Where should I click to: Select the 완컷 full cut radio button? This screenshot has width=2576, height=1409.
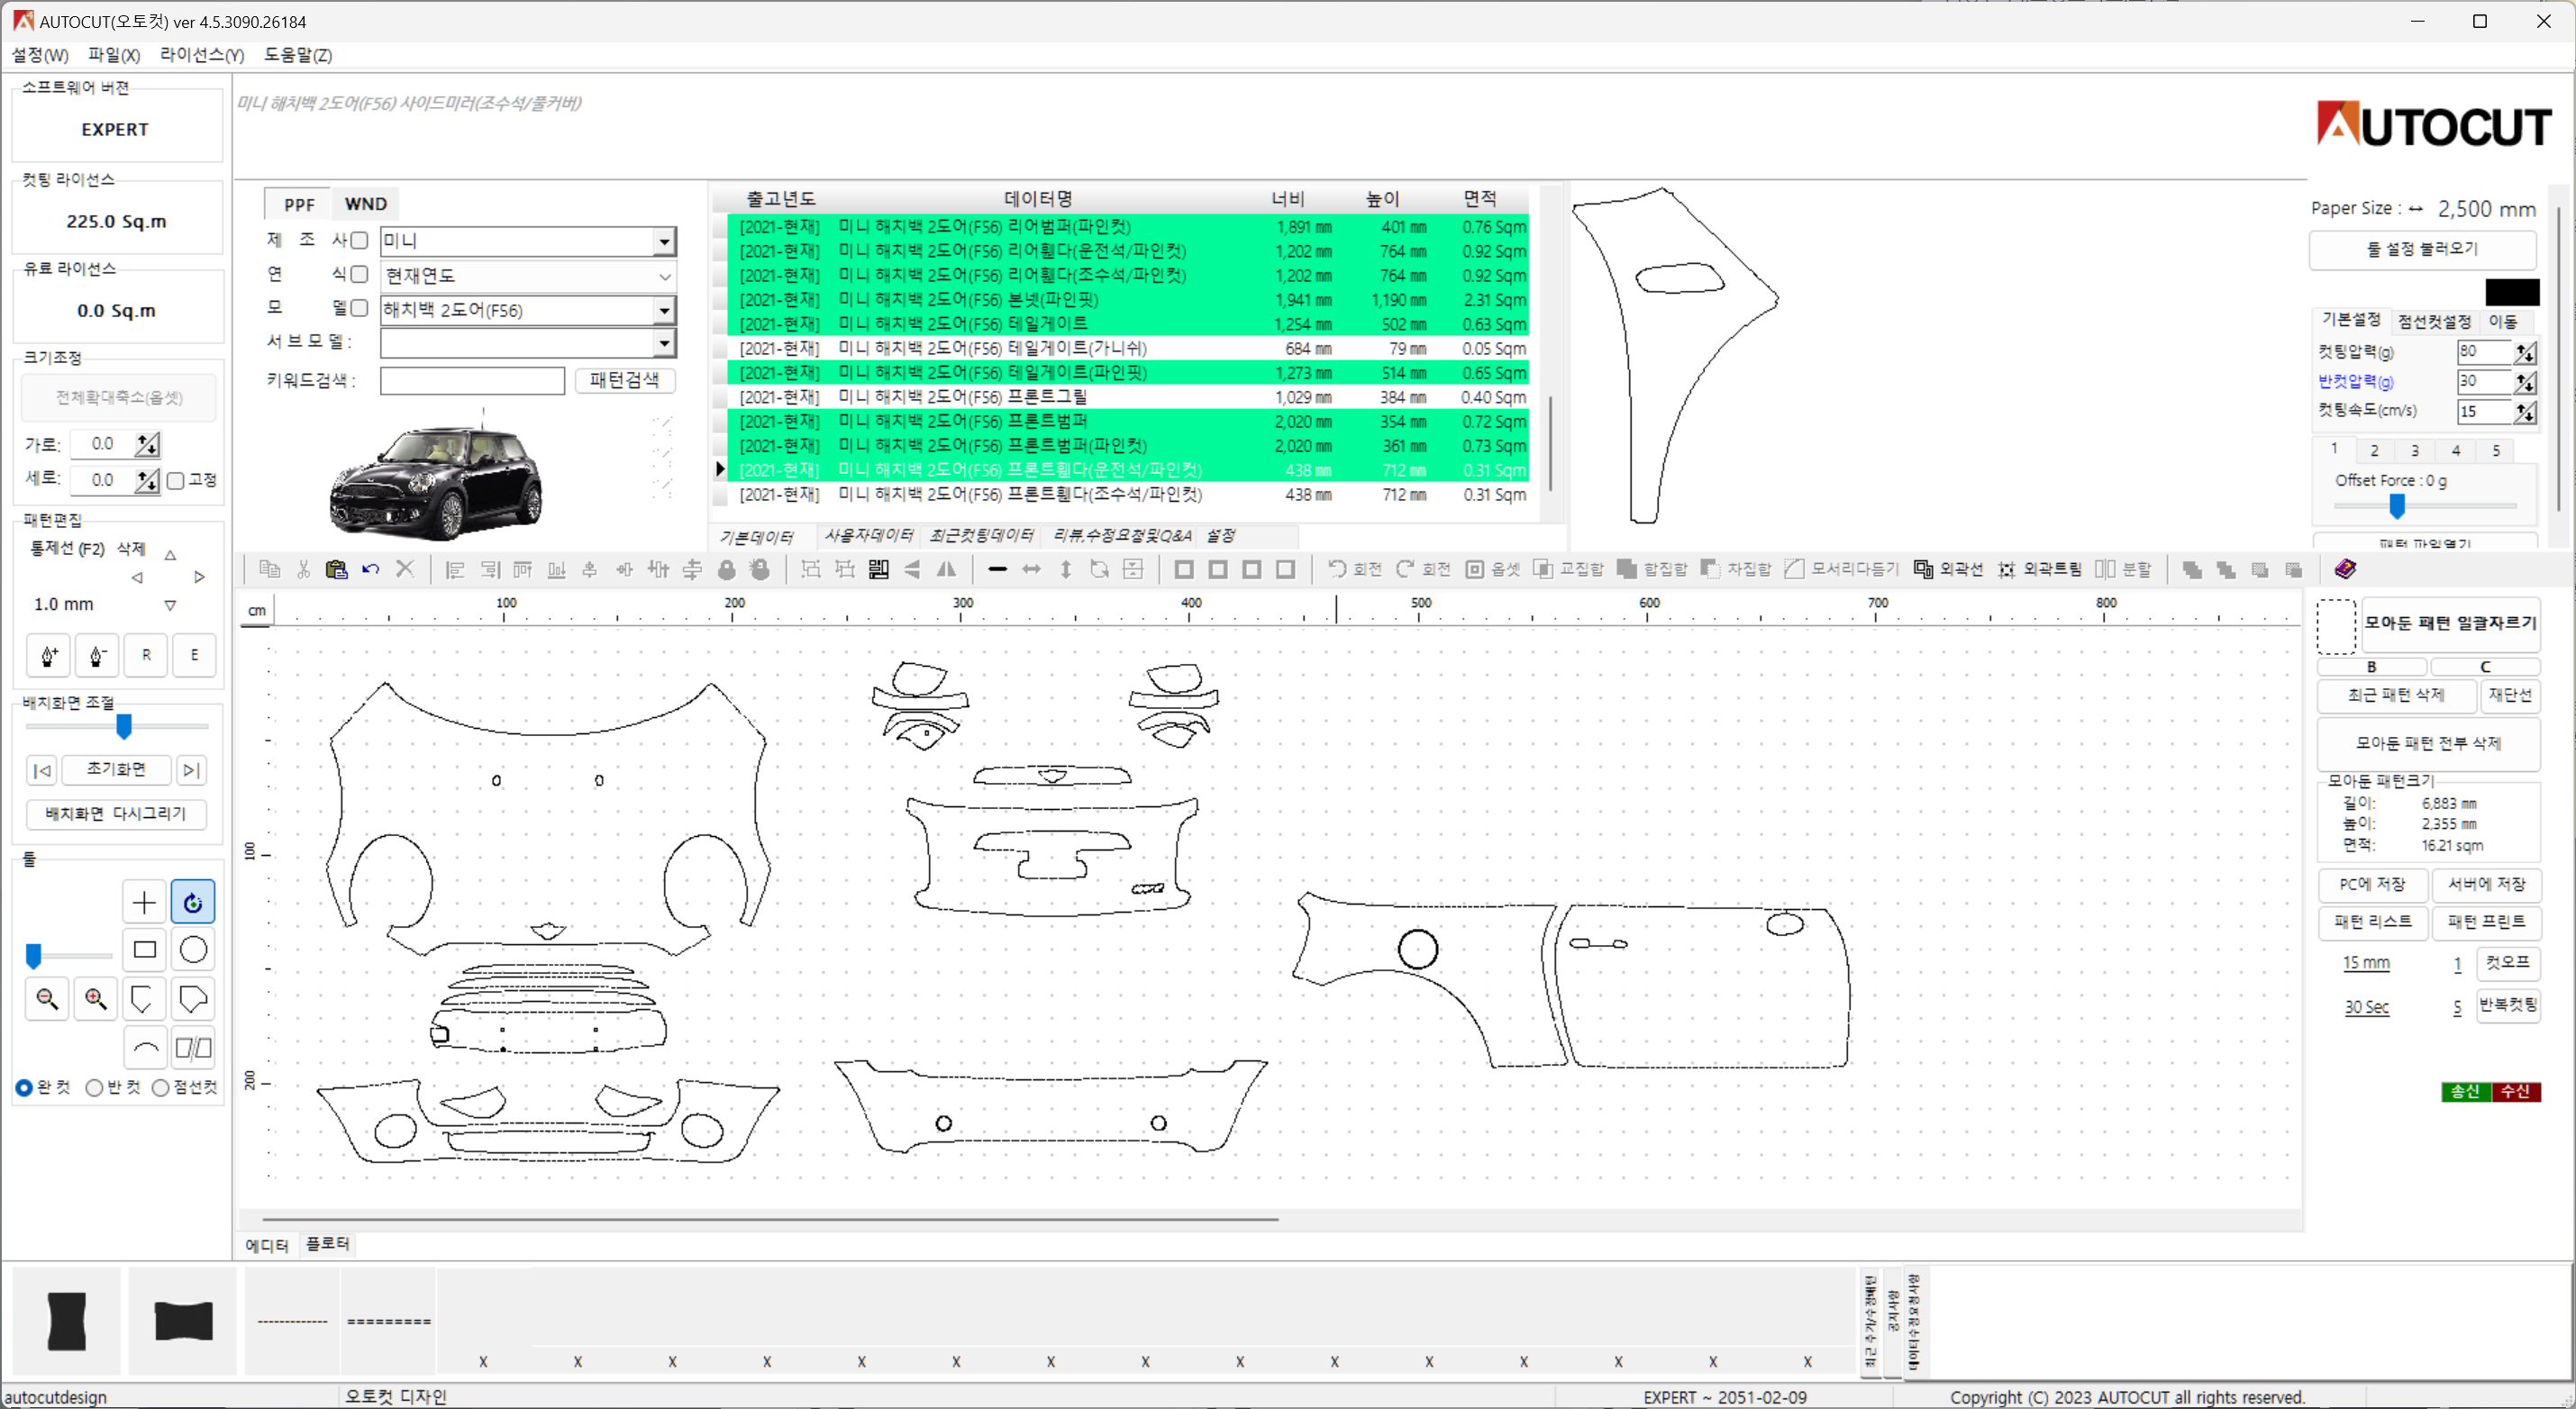(24, 1087)
